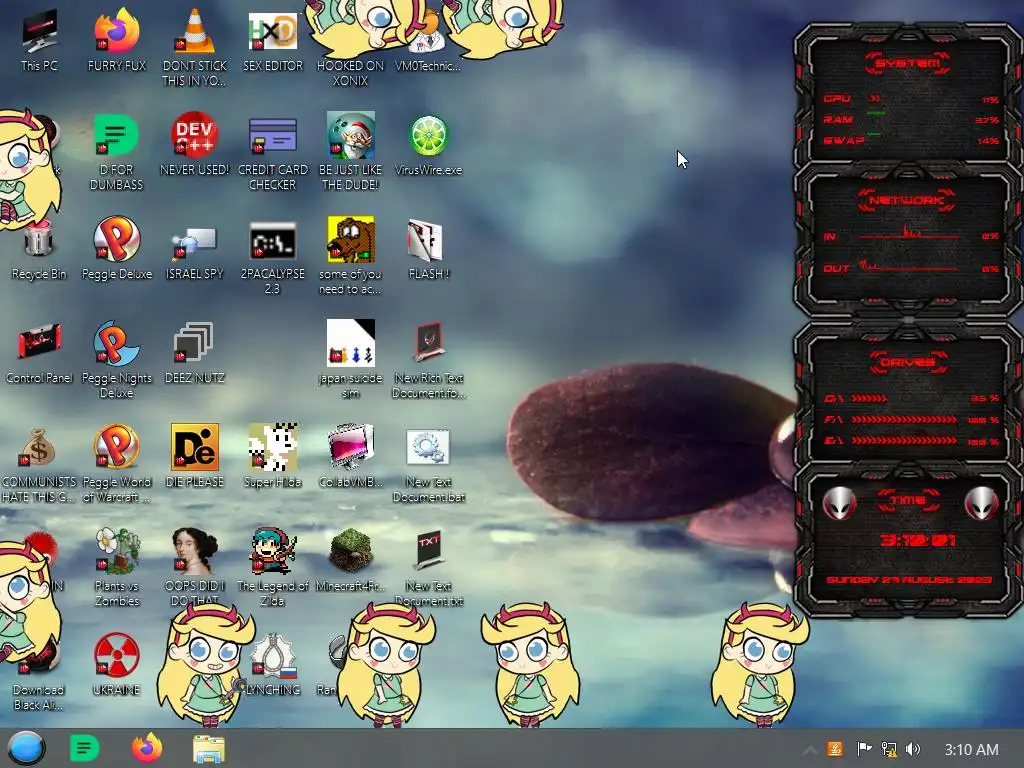
Task: Click the orange tray application icon
Action: pos(835,749)
